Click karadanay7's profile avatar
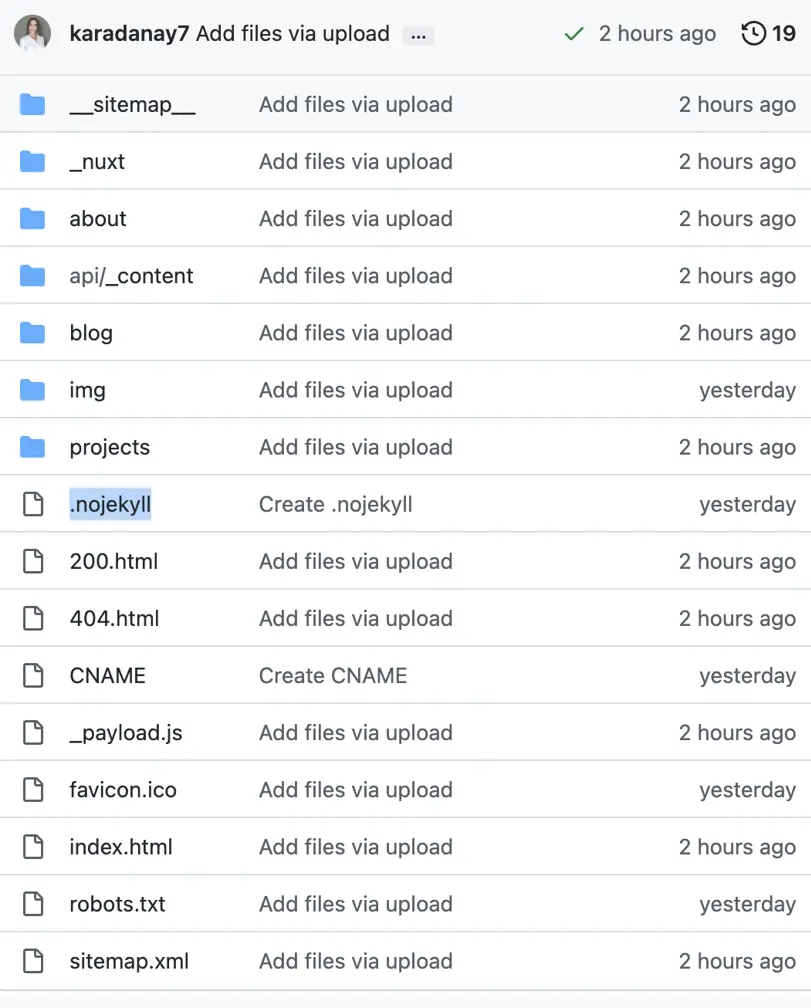 [x=32, y=33]
